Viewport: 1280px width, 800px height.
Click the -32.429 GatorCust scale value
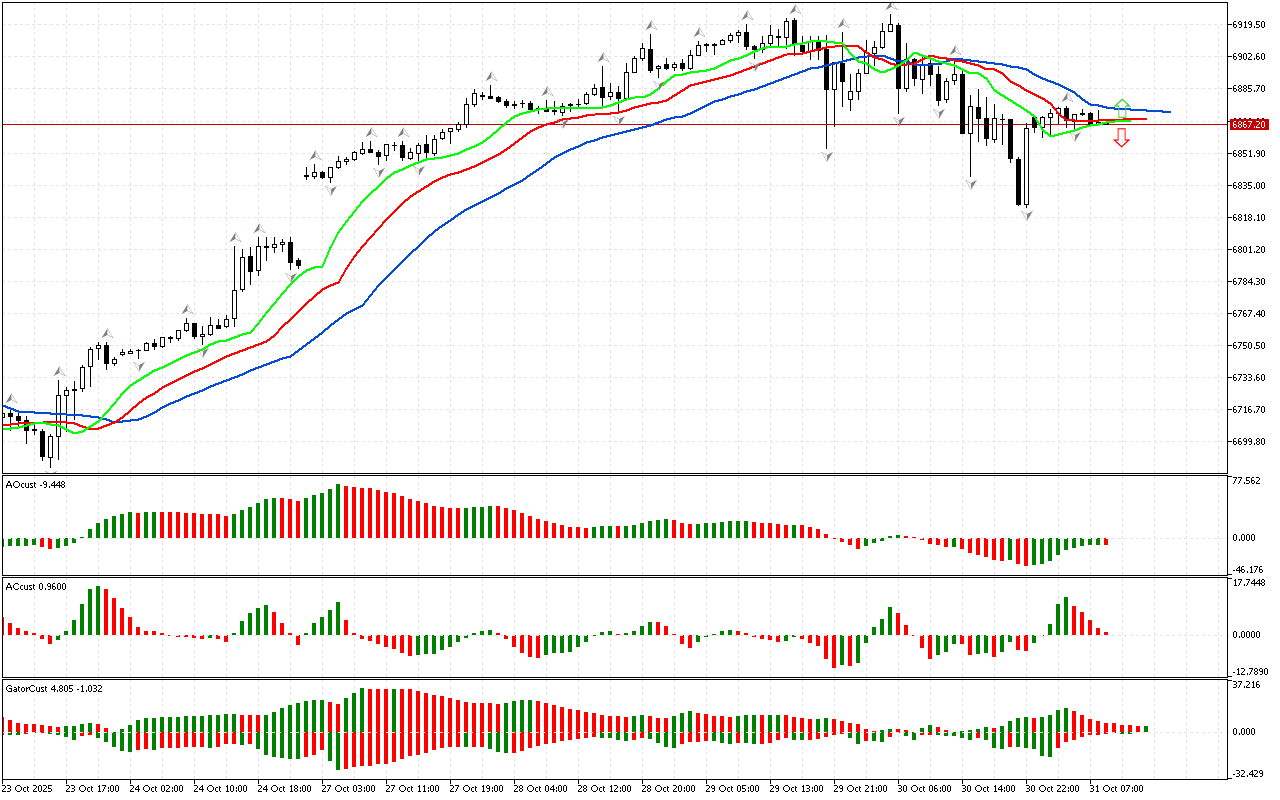pos(1247,774)
